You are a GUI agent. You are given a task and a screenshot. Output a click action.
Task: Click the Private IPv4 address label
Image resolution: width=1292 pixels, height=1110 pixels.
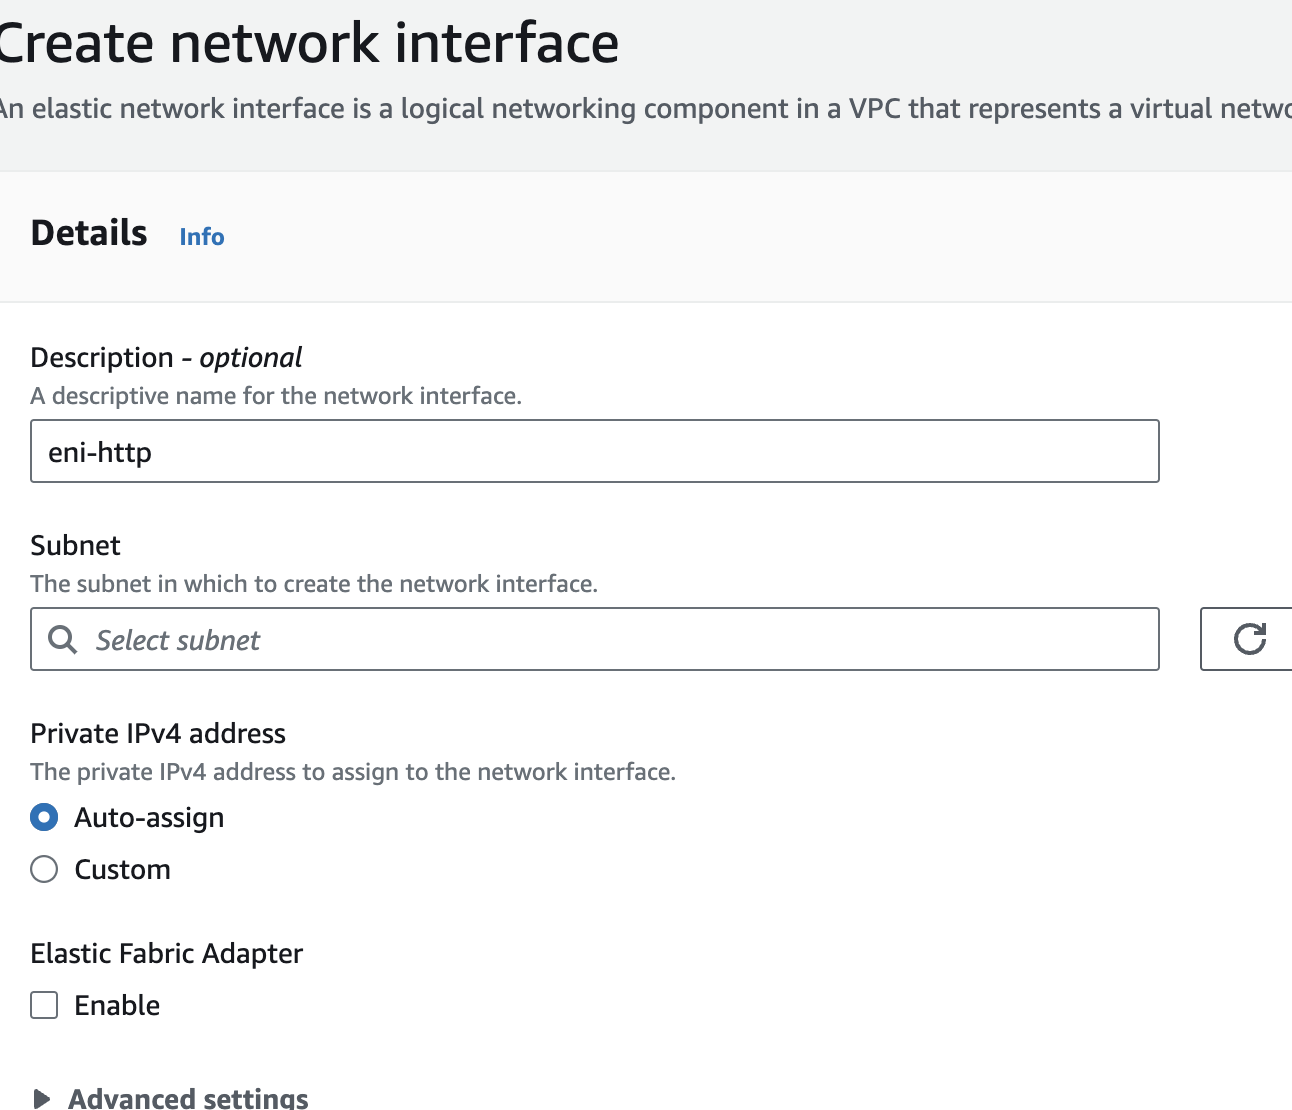pos(158,733)
